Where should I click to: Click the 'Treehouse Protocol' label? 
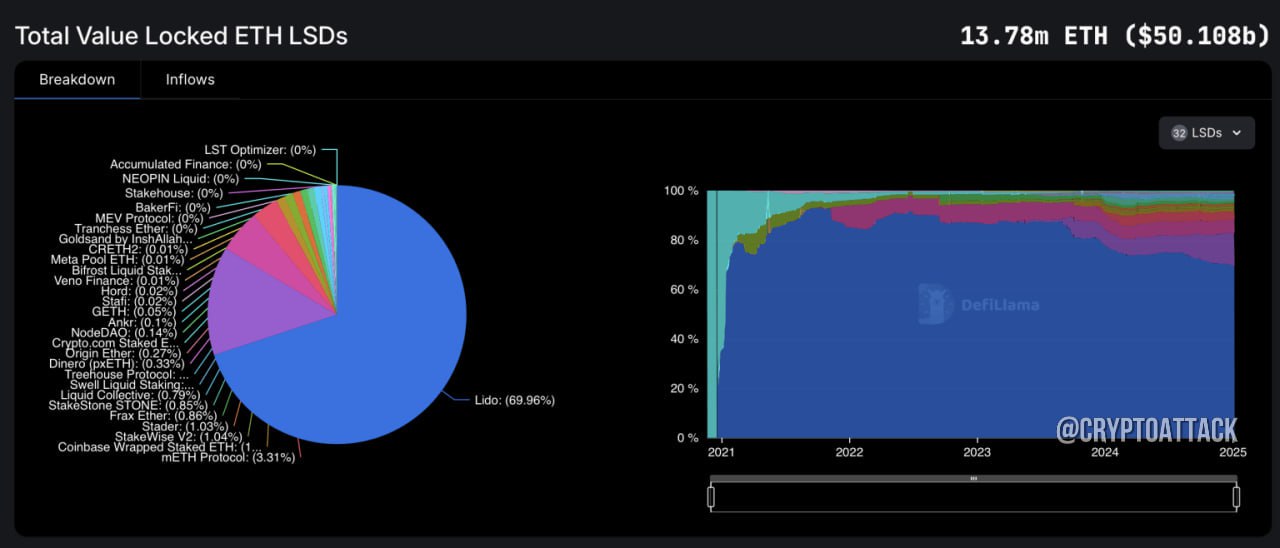(128, 374)
